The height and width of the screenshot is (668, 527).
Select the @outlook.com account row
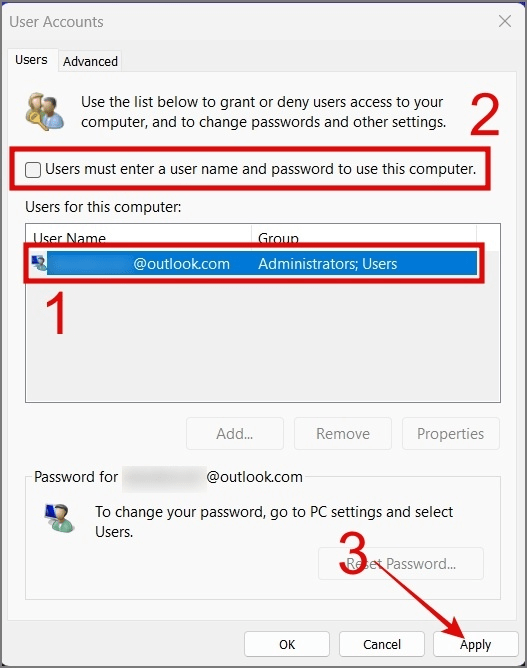(x=254, y=263)
